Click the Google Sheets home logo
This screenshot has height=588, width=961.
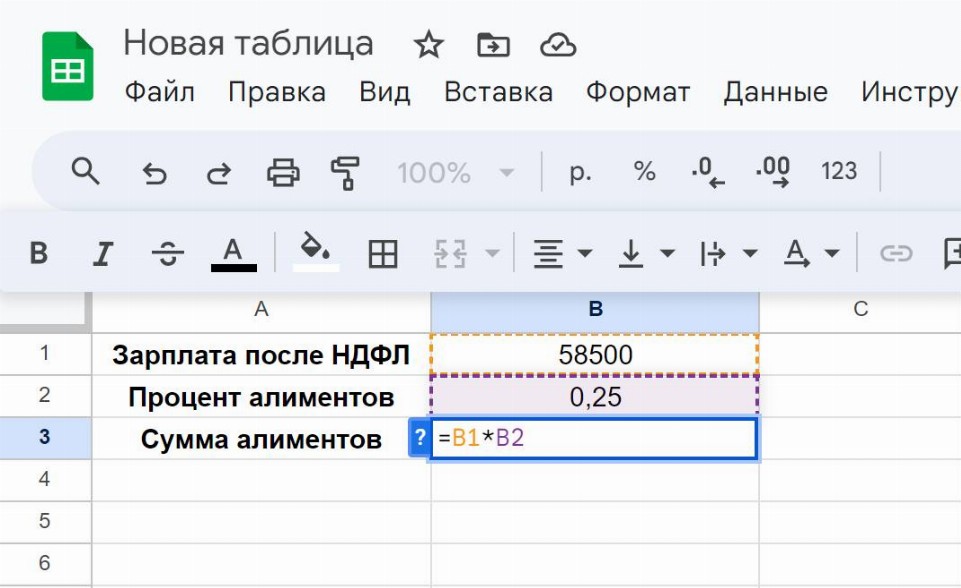click(67, 67)
